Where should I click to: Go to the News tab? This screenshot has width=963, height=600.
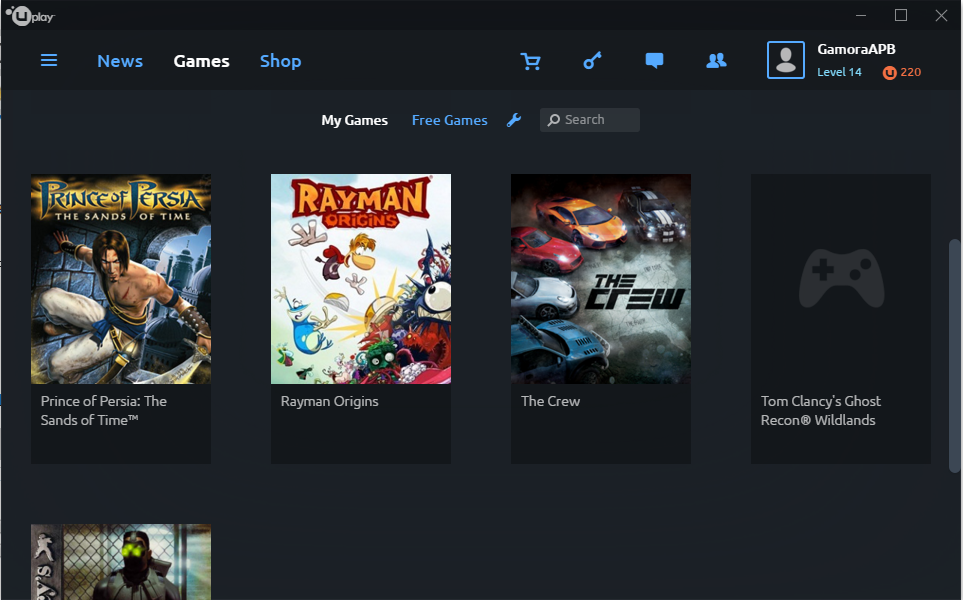120,61
